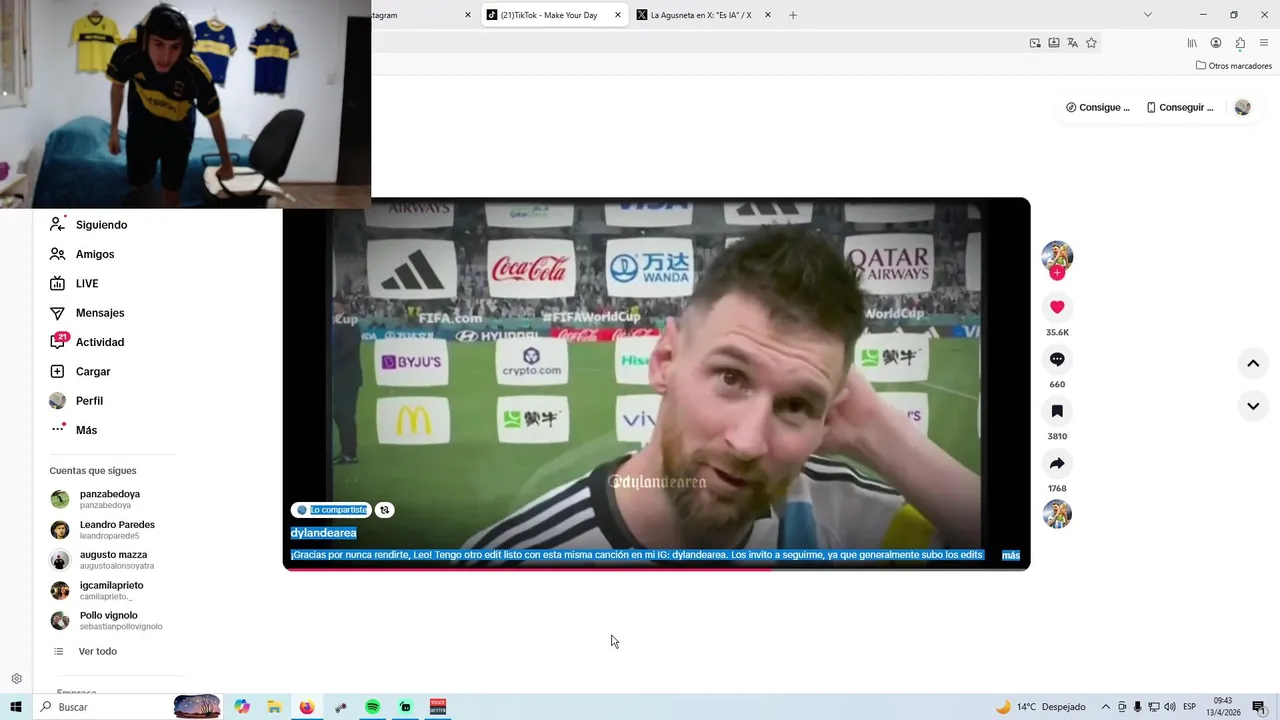Bookmark the video with 3810 saves
1280x720 pixels.
[1057, 411]
